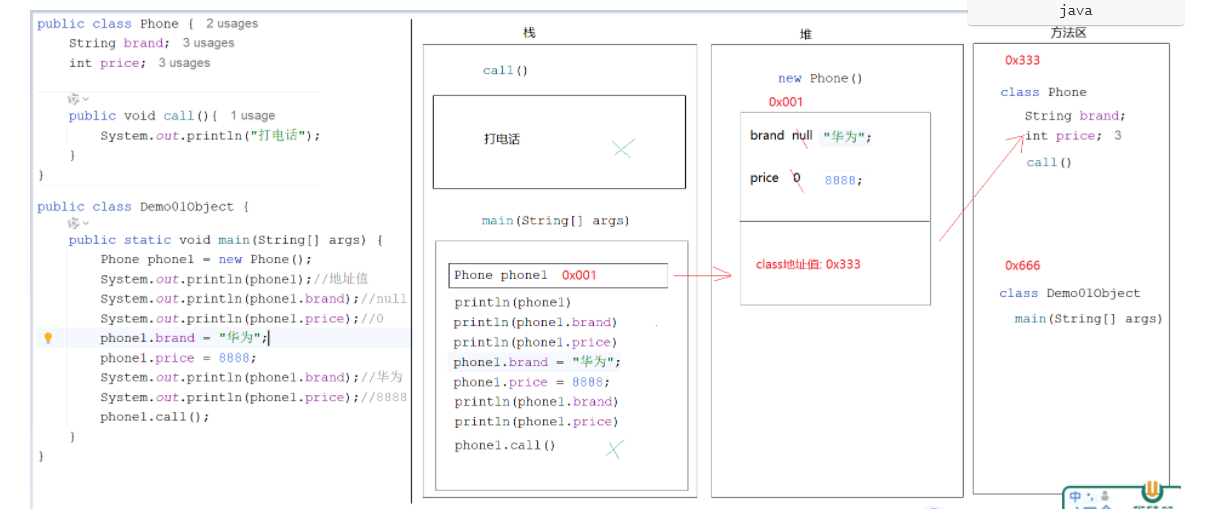Click the red 0x666 address in the method area
This screenshot has width=1216, height=528.
[1022, 265]
